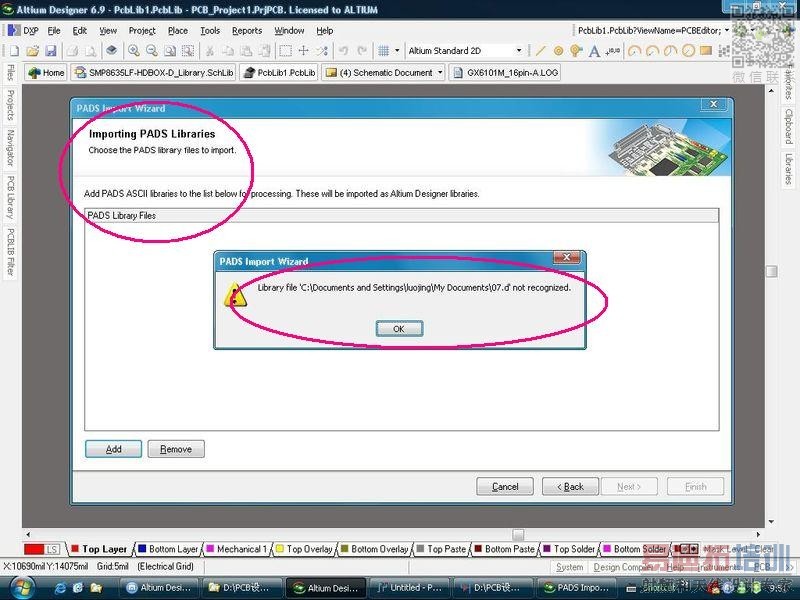Screen dimensions: 800x600
Task: Click the zoom in magnifier icon
Action: tap(134, 51)
